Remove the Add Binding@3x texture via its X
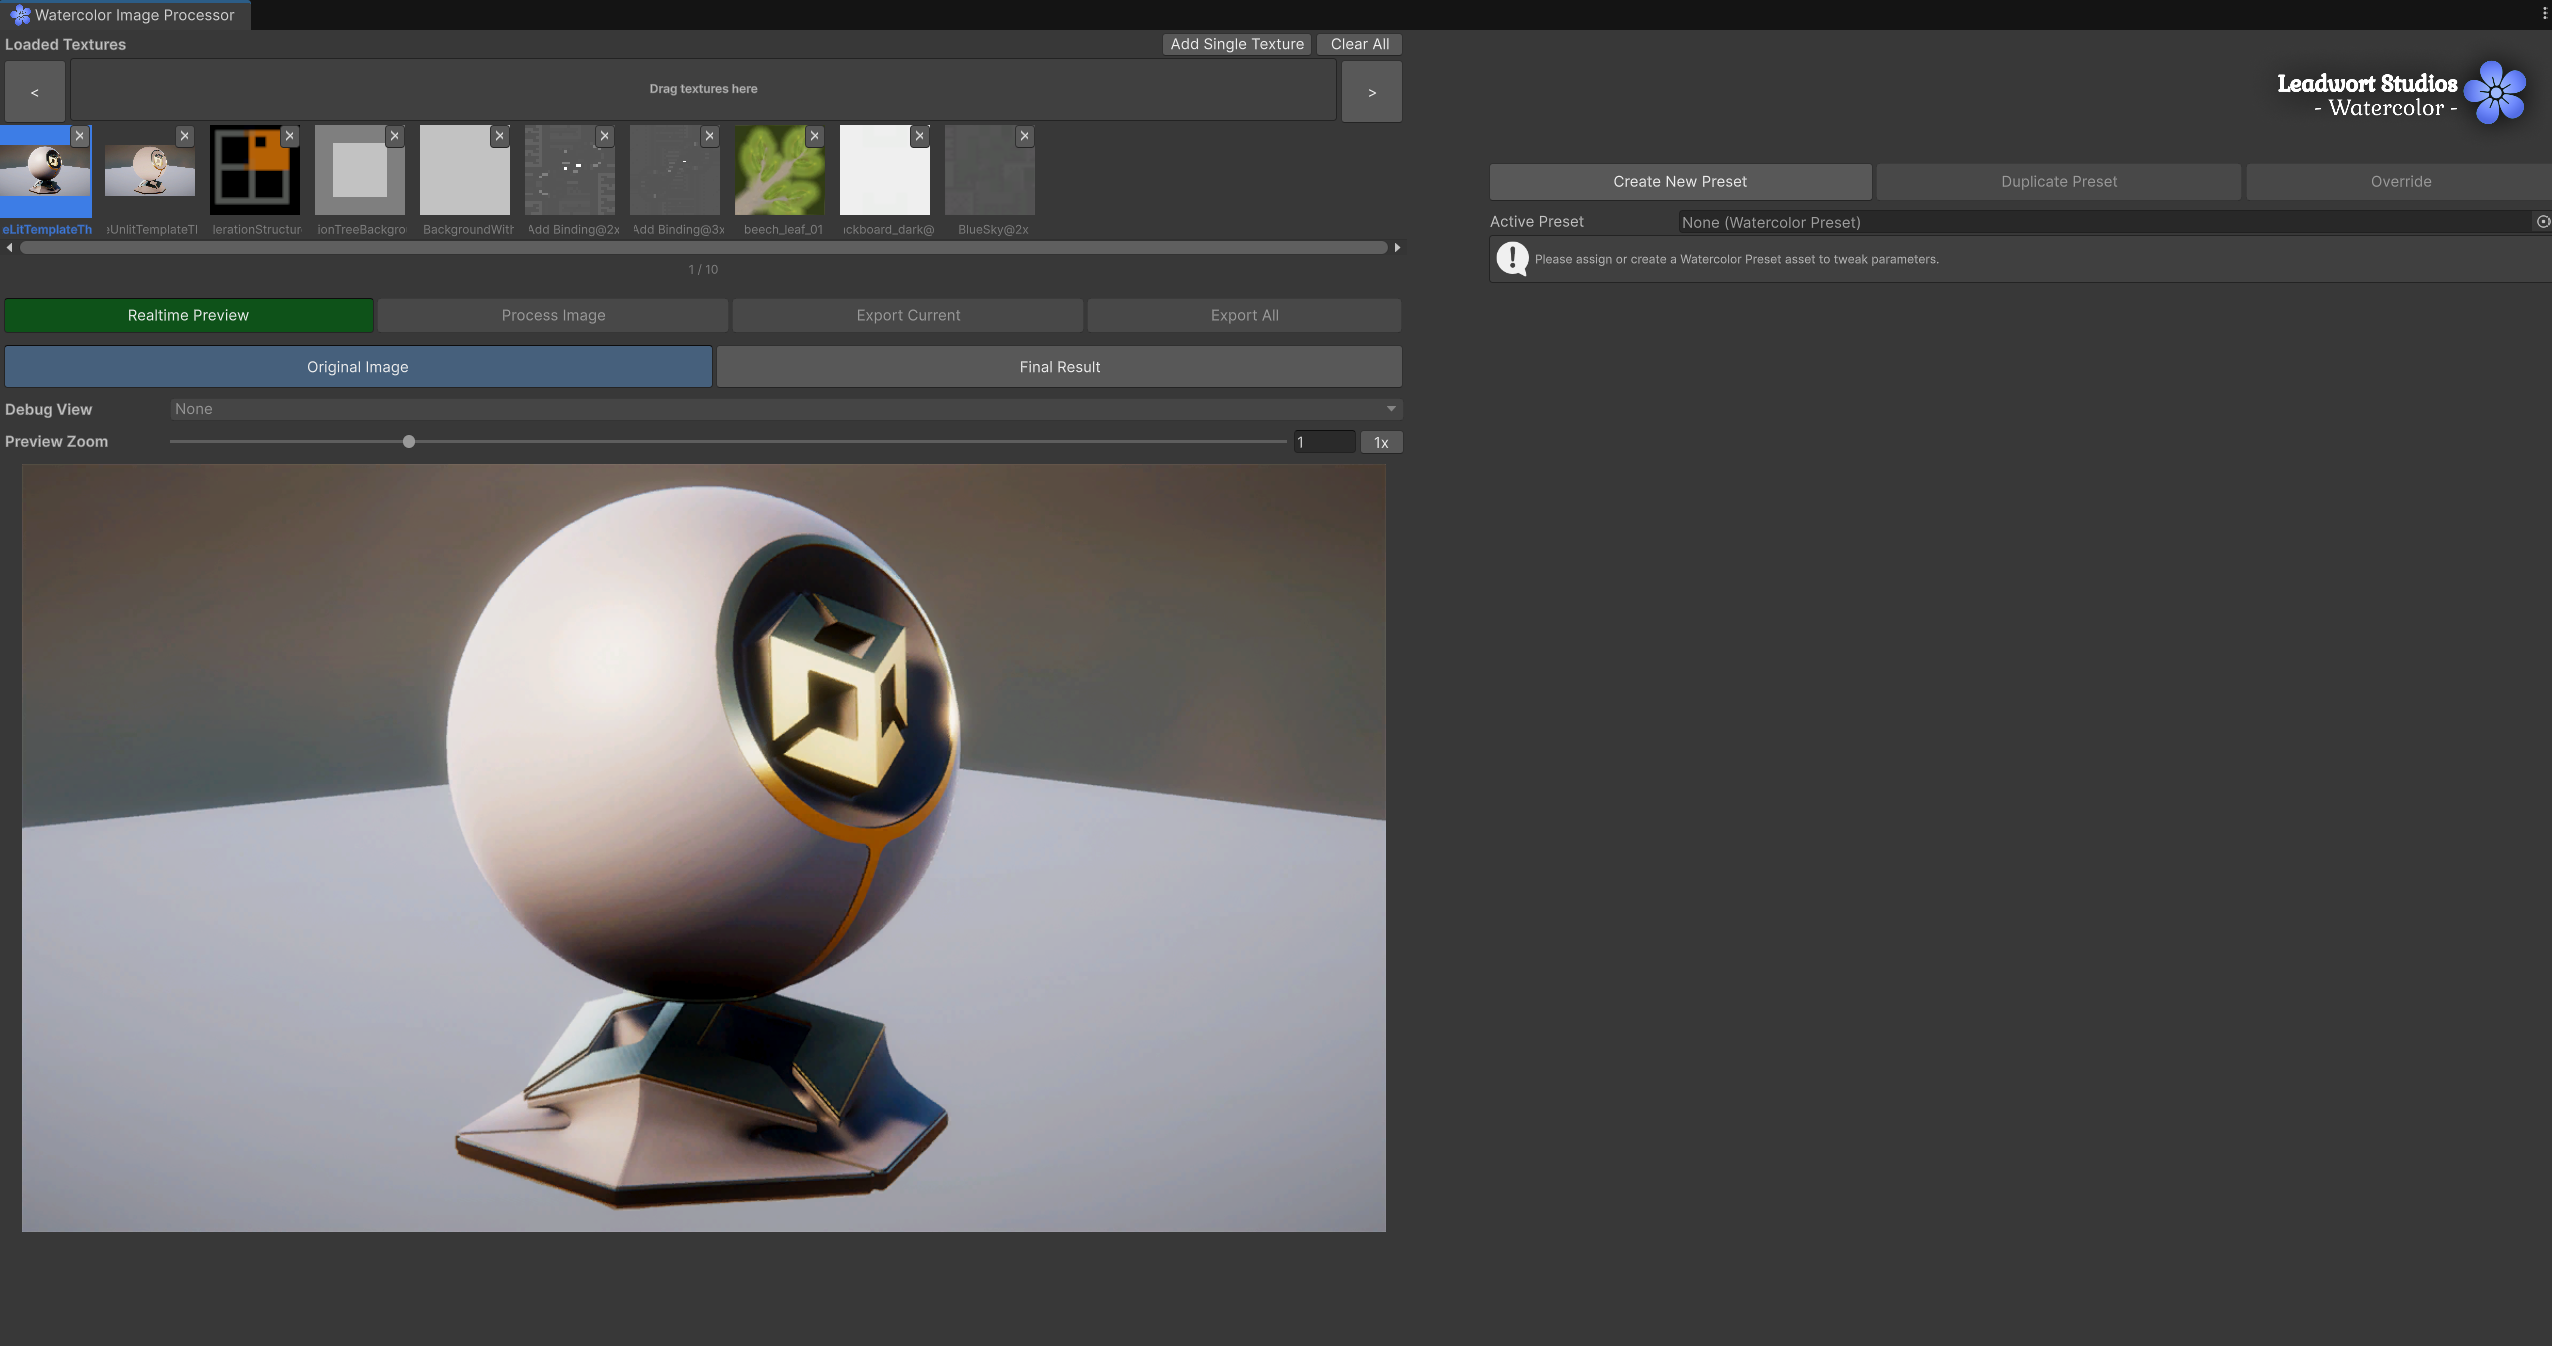The height and width of the screenshot is (1346, 2552). click(710, 136)
